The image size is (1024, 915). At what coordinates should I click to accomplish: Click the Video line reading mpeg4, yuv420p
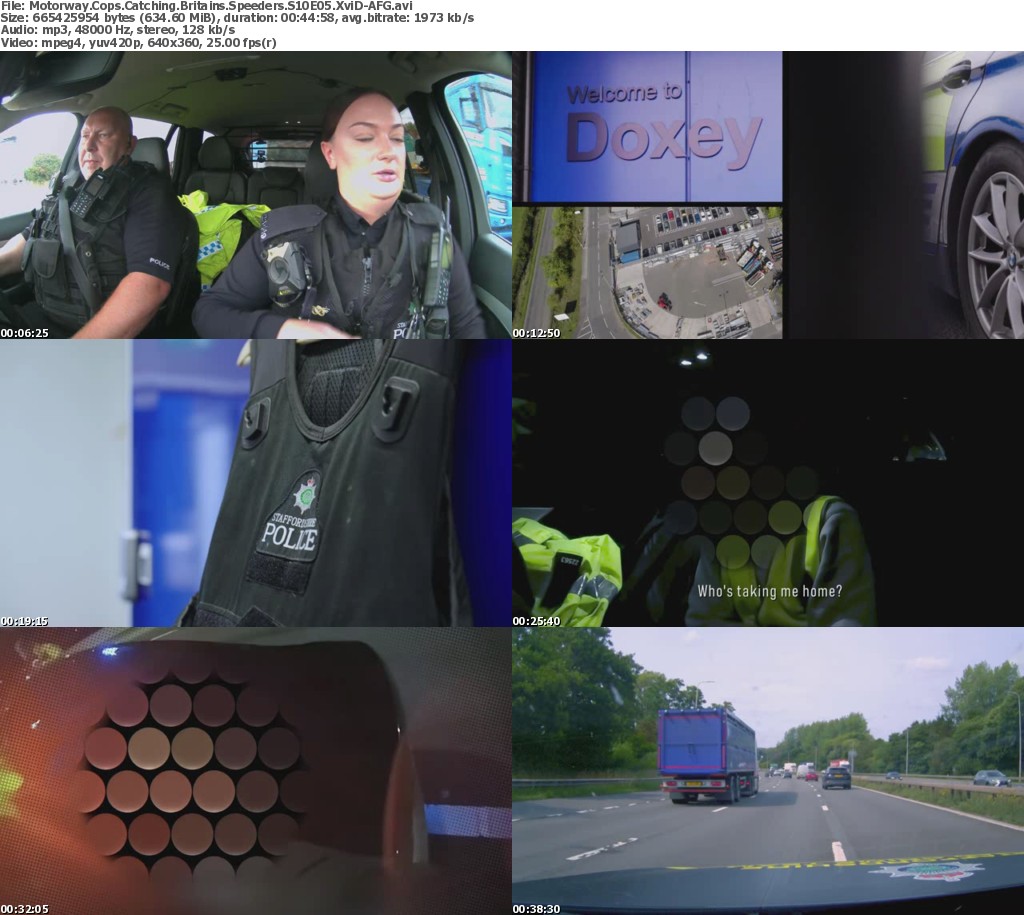138,42
